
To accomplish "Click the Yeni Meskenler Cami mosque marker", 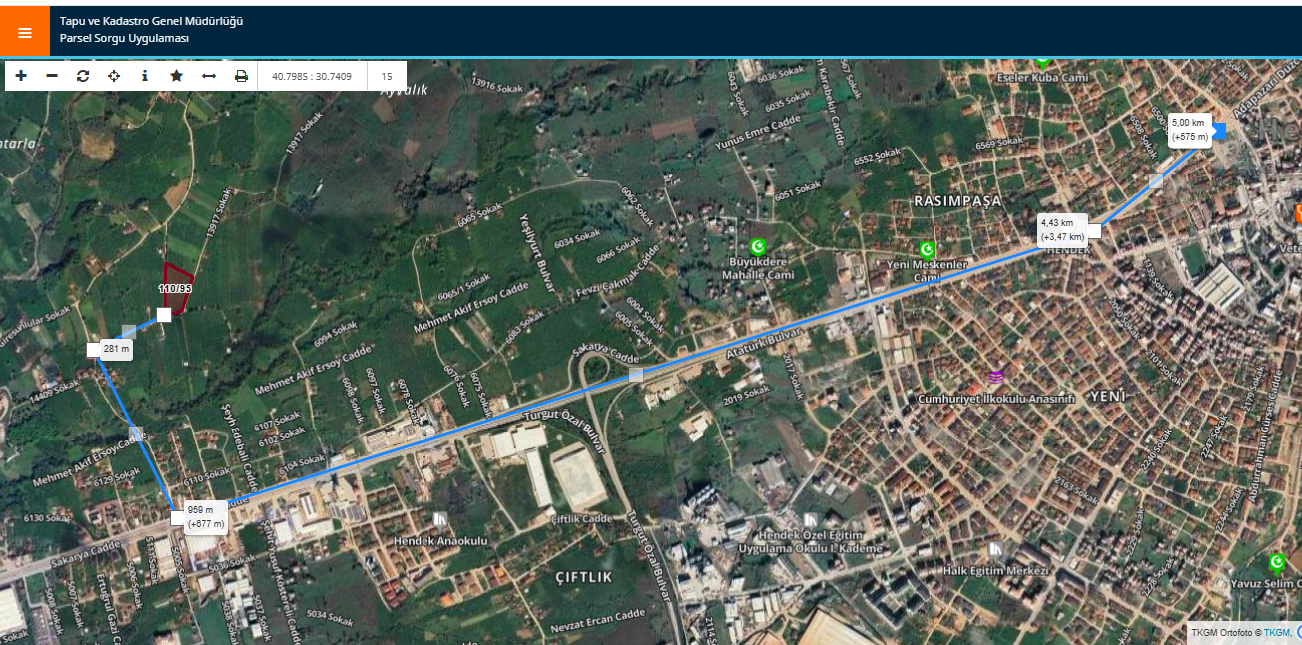I will 927,249.
